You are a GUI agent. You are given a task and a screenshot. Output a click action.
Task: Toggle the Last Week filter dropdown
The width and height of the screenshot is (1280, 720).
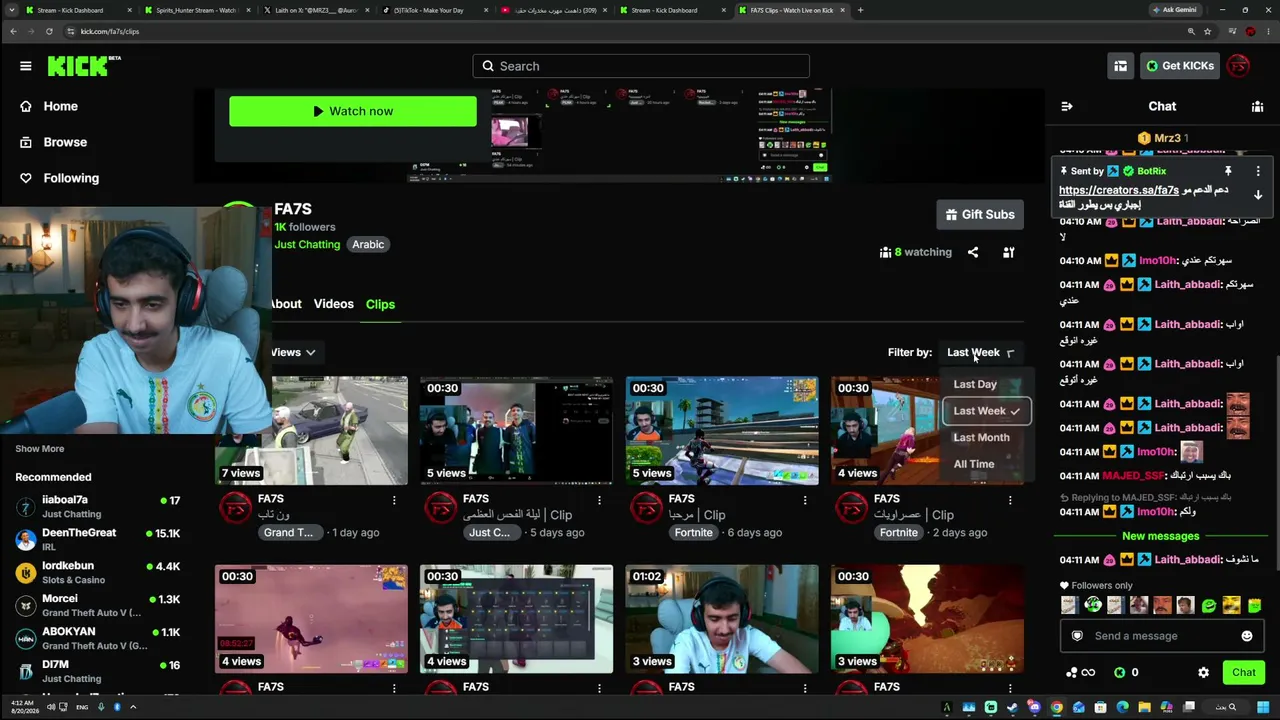(x=981, y=352)
